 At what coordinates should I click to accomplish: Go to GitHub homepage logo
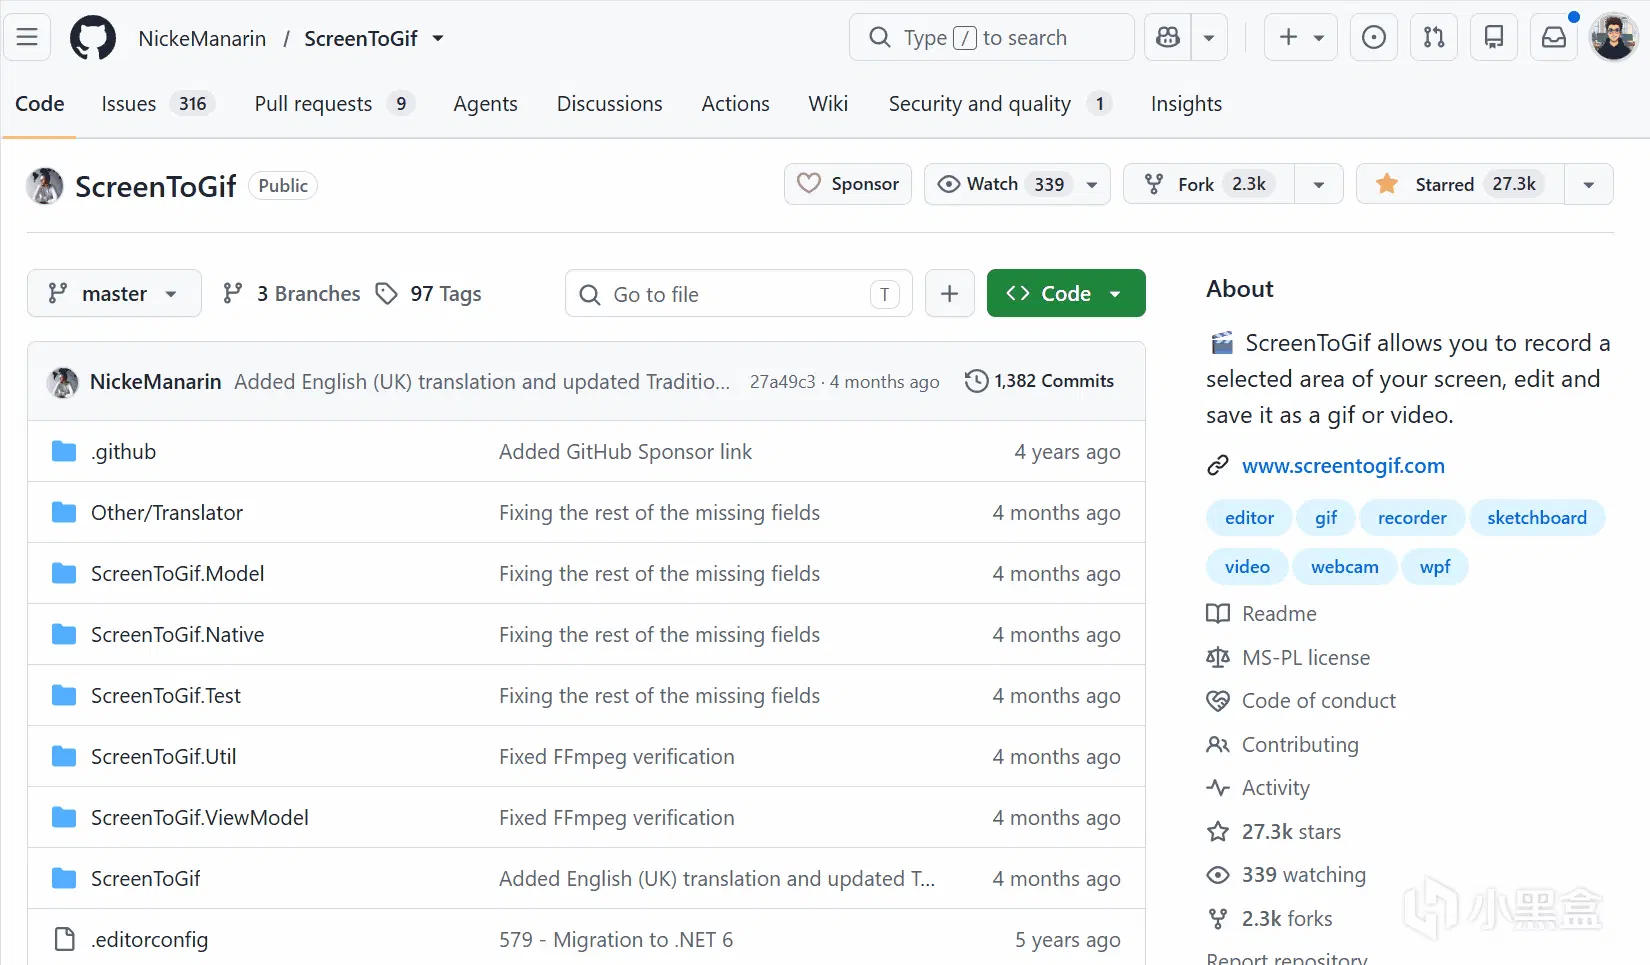coord(93,38)
